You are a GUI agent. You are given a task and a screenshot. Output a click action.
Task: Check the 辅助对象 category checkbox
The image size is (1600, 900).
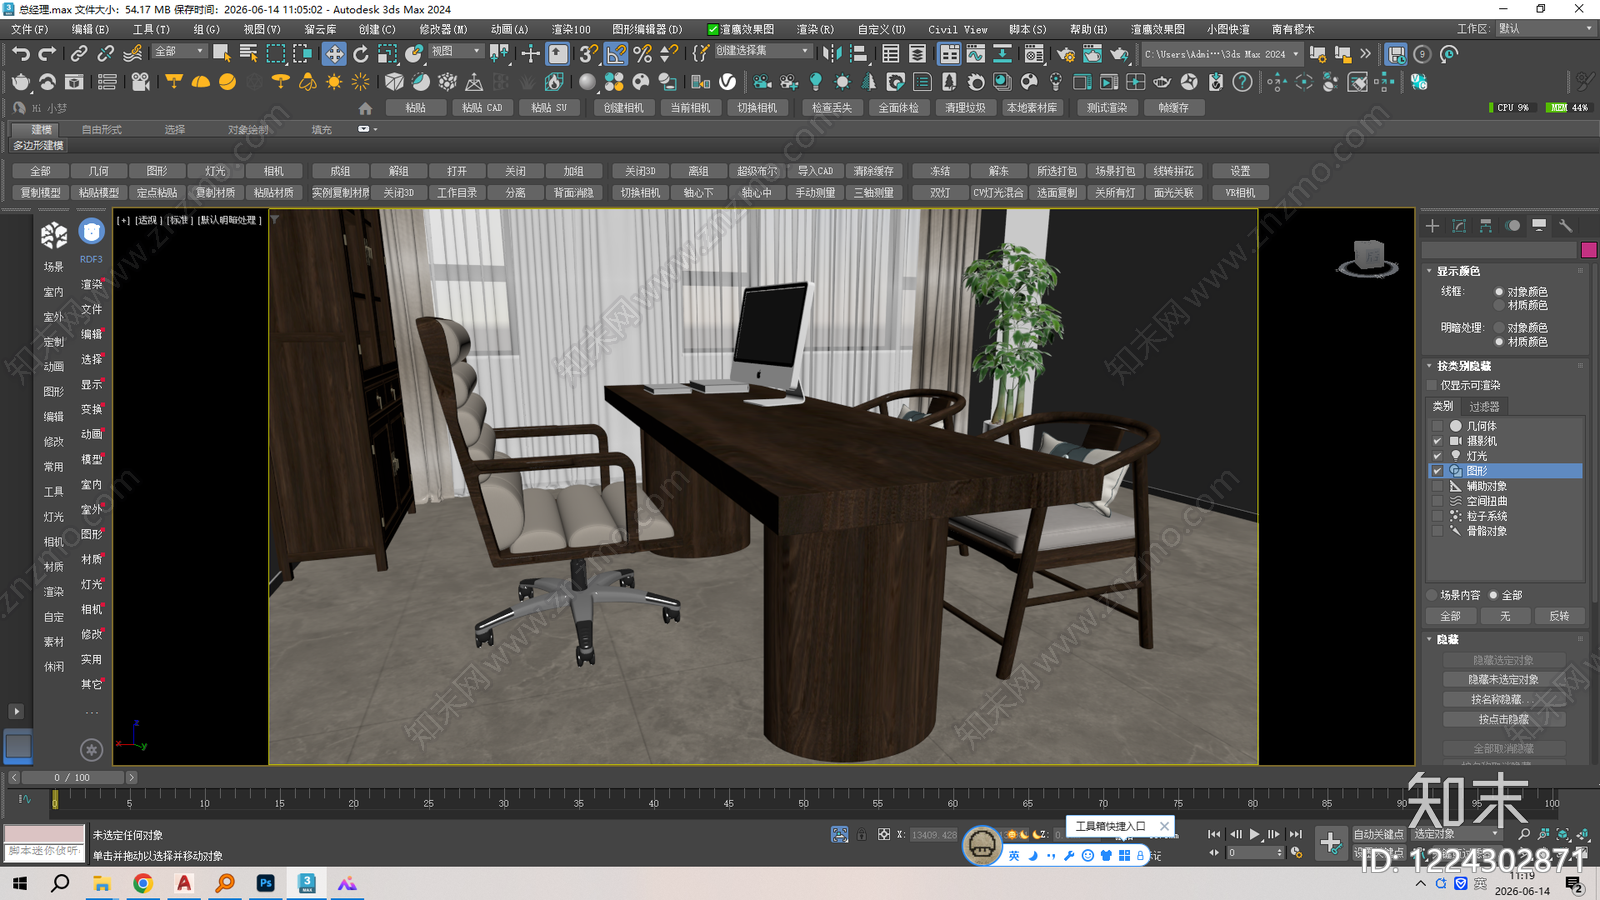tap(1438, 486)
